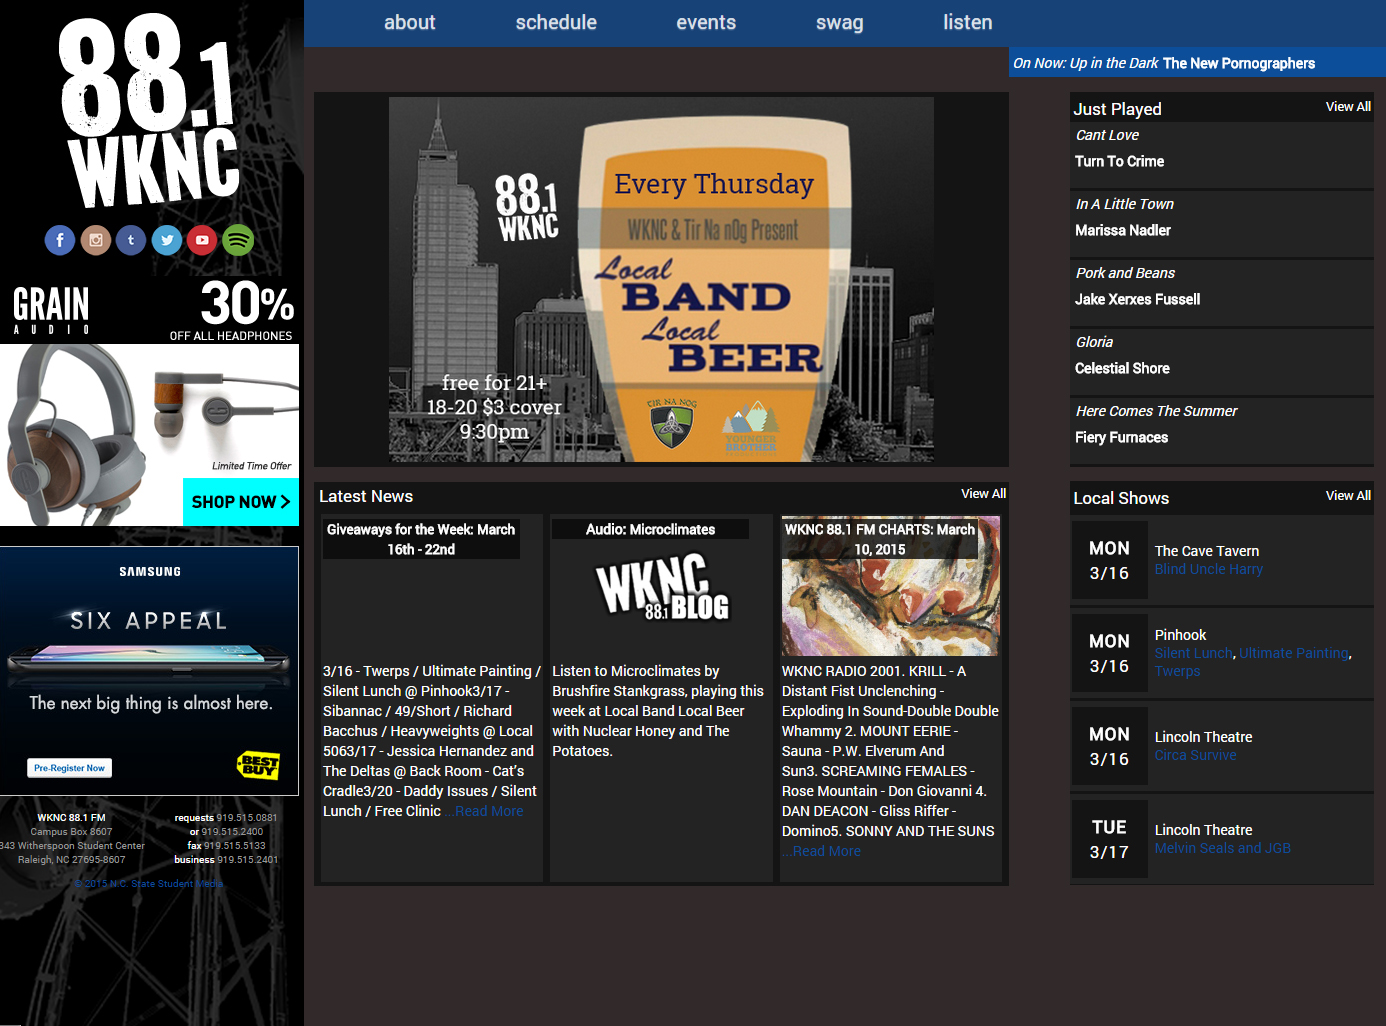The width and height of the screenshot is (1386, 1026).
Task: Click artist Celestial Shore
Action: [x=1122, y=368]
